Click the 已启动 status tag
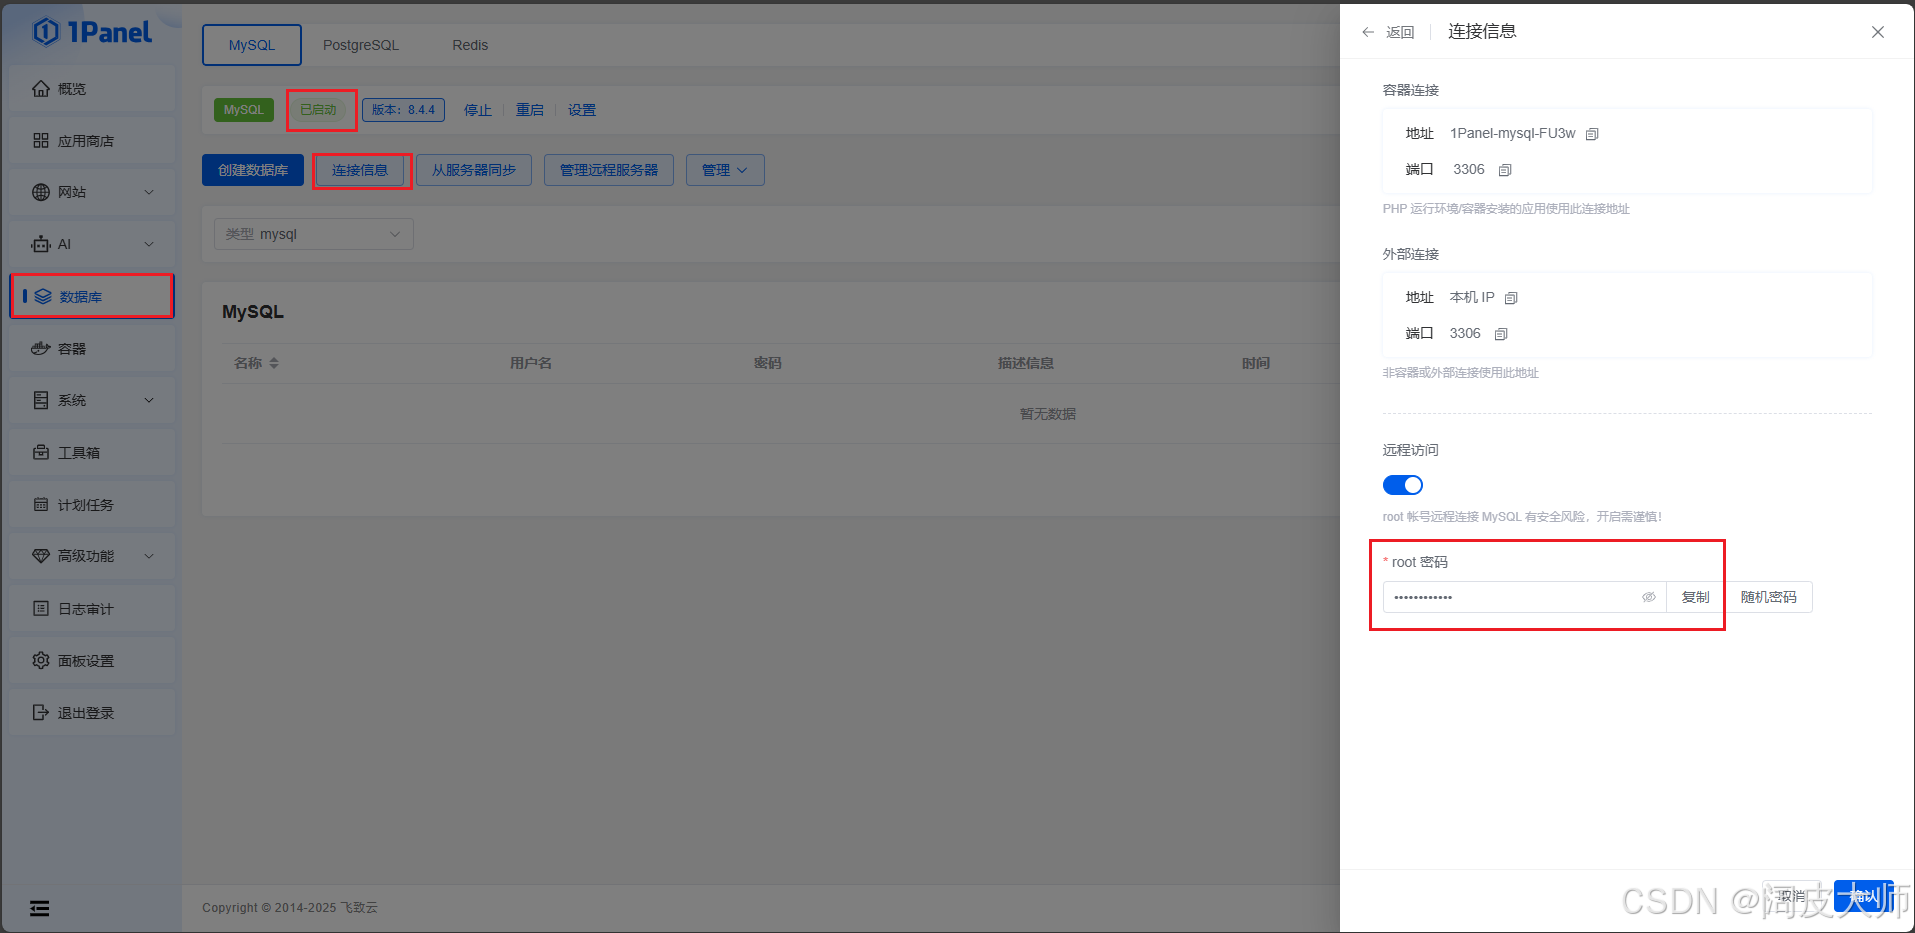Image resolution: width=1915 pixels, height=933 pixels. tap(319, 110)
